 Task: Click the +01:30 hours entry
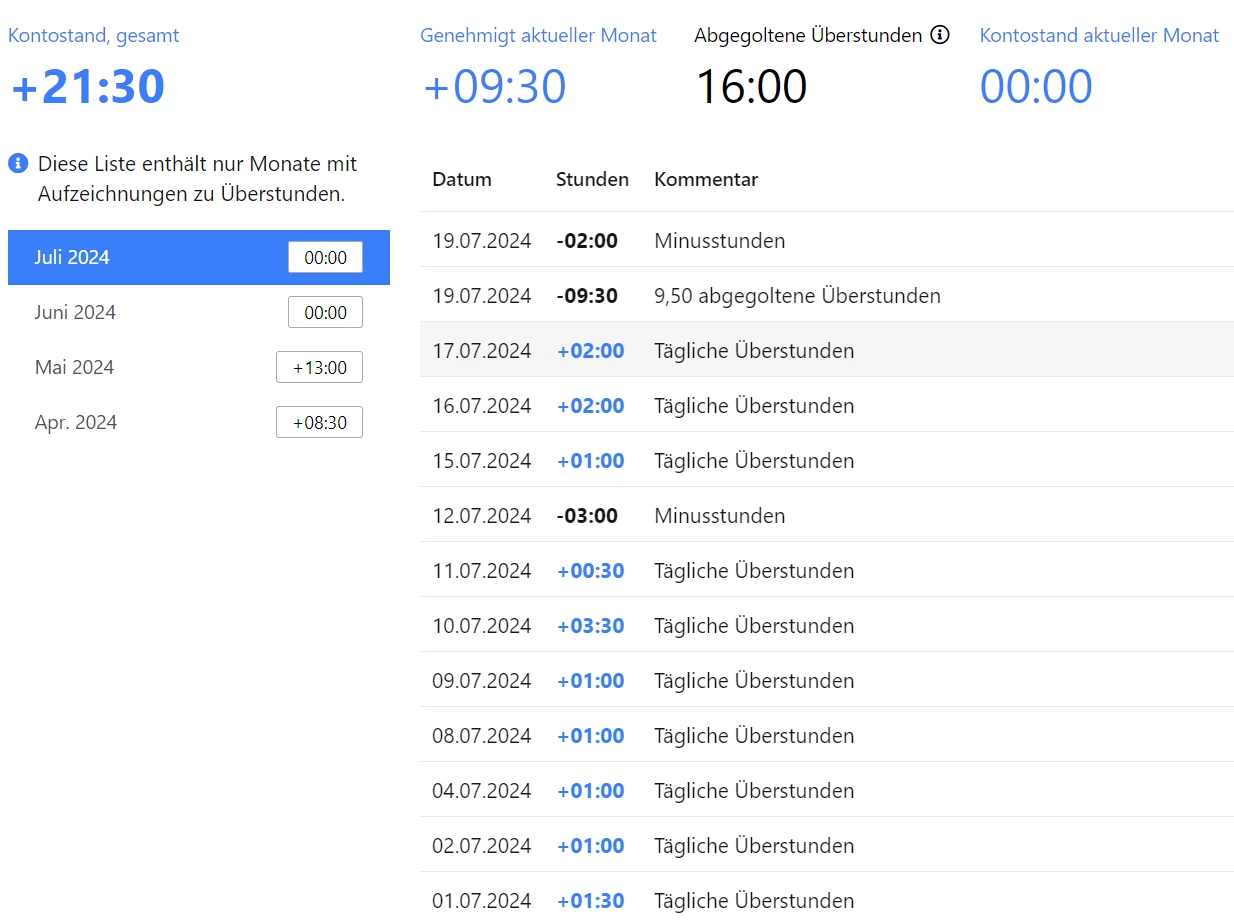[x=590, y=901]
